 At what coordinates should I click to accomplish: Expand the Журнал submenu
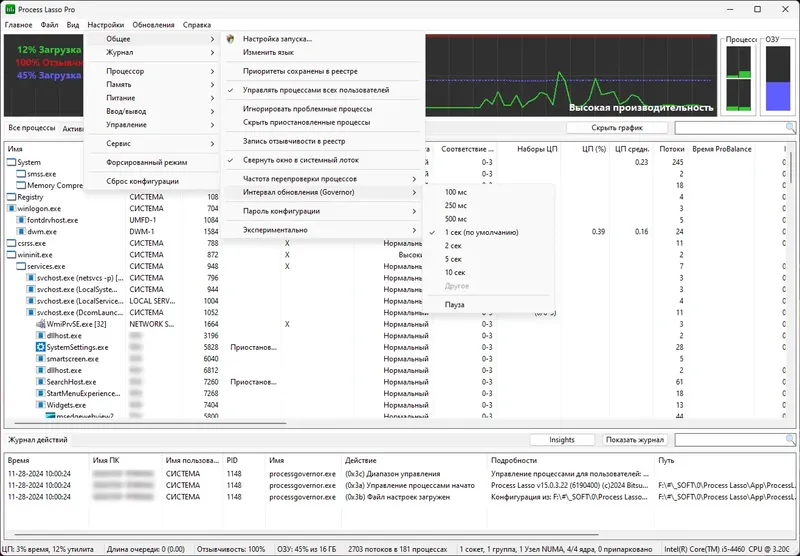tap(152, 52)
